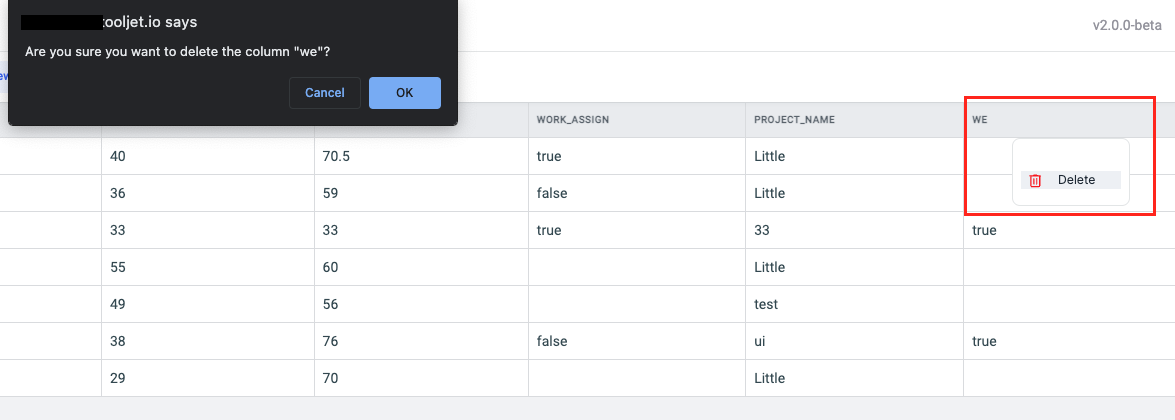The height and width of the screenshot is (420, 1175).
Task: Click the 'true' work_assign cell beside 70.5
Action: (549, 156)
